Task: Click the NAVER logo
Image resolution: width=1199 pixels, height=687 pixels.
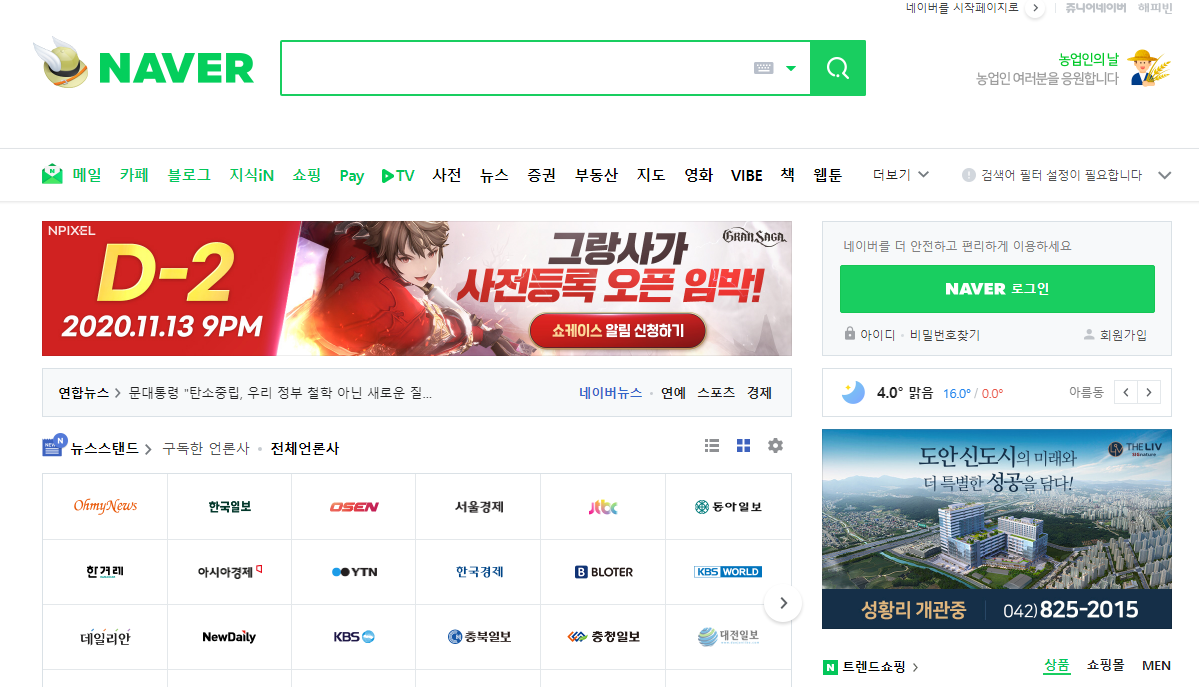Action: point(176,68)
